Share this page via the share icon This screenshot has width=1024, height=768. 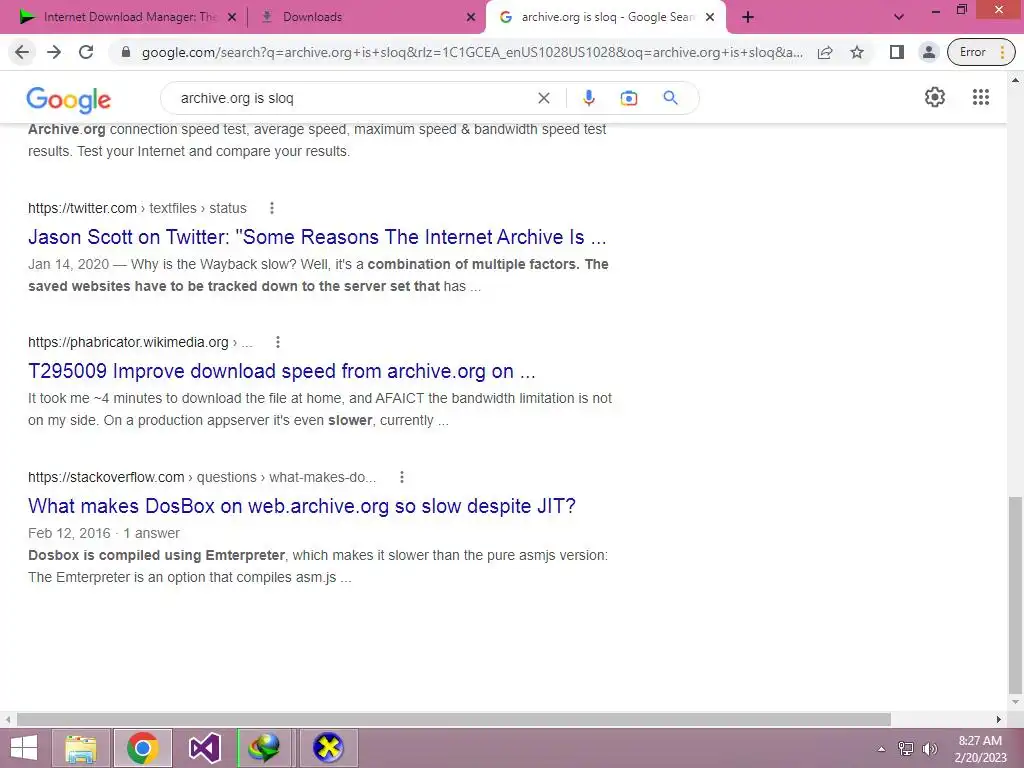coord(825,52)
